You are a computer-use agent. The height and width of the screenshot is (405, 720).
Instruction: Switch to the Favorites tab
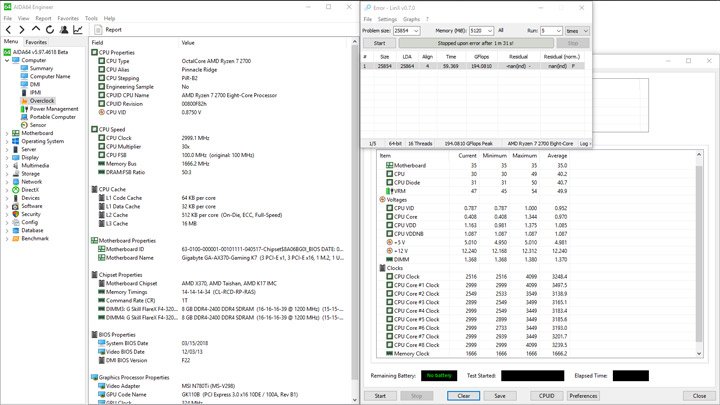tap(36, 42)
